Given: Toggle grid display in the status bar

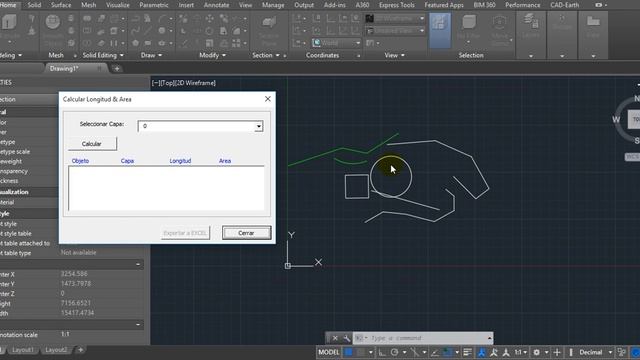Looking at the screenshot, I should (349, 352).
